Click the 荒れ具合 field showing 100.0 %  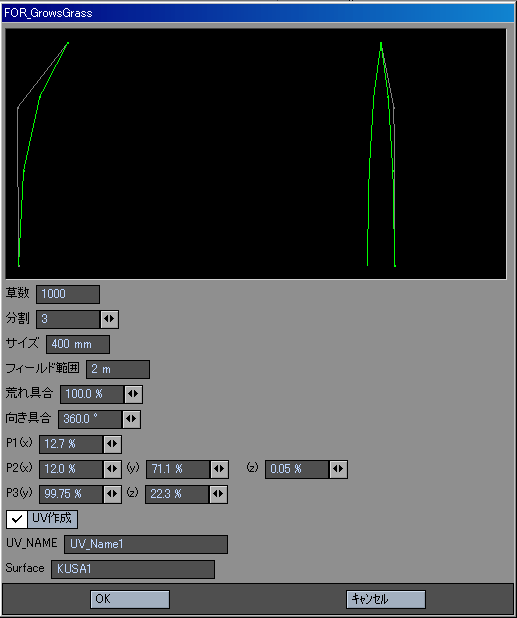point(92,394)
